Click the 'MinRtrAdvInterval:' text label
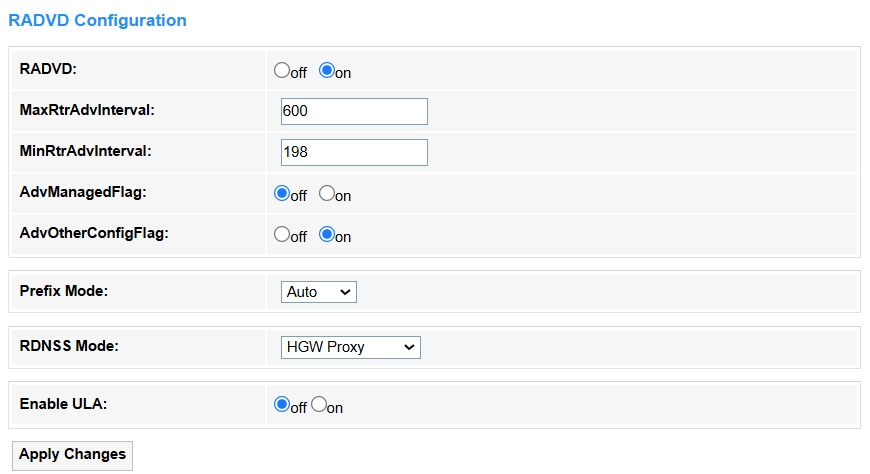870x474 pixels. [85, 151]
